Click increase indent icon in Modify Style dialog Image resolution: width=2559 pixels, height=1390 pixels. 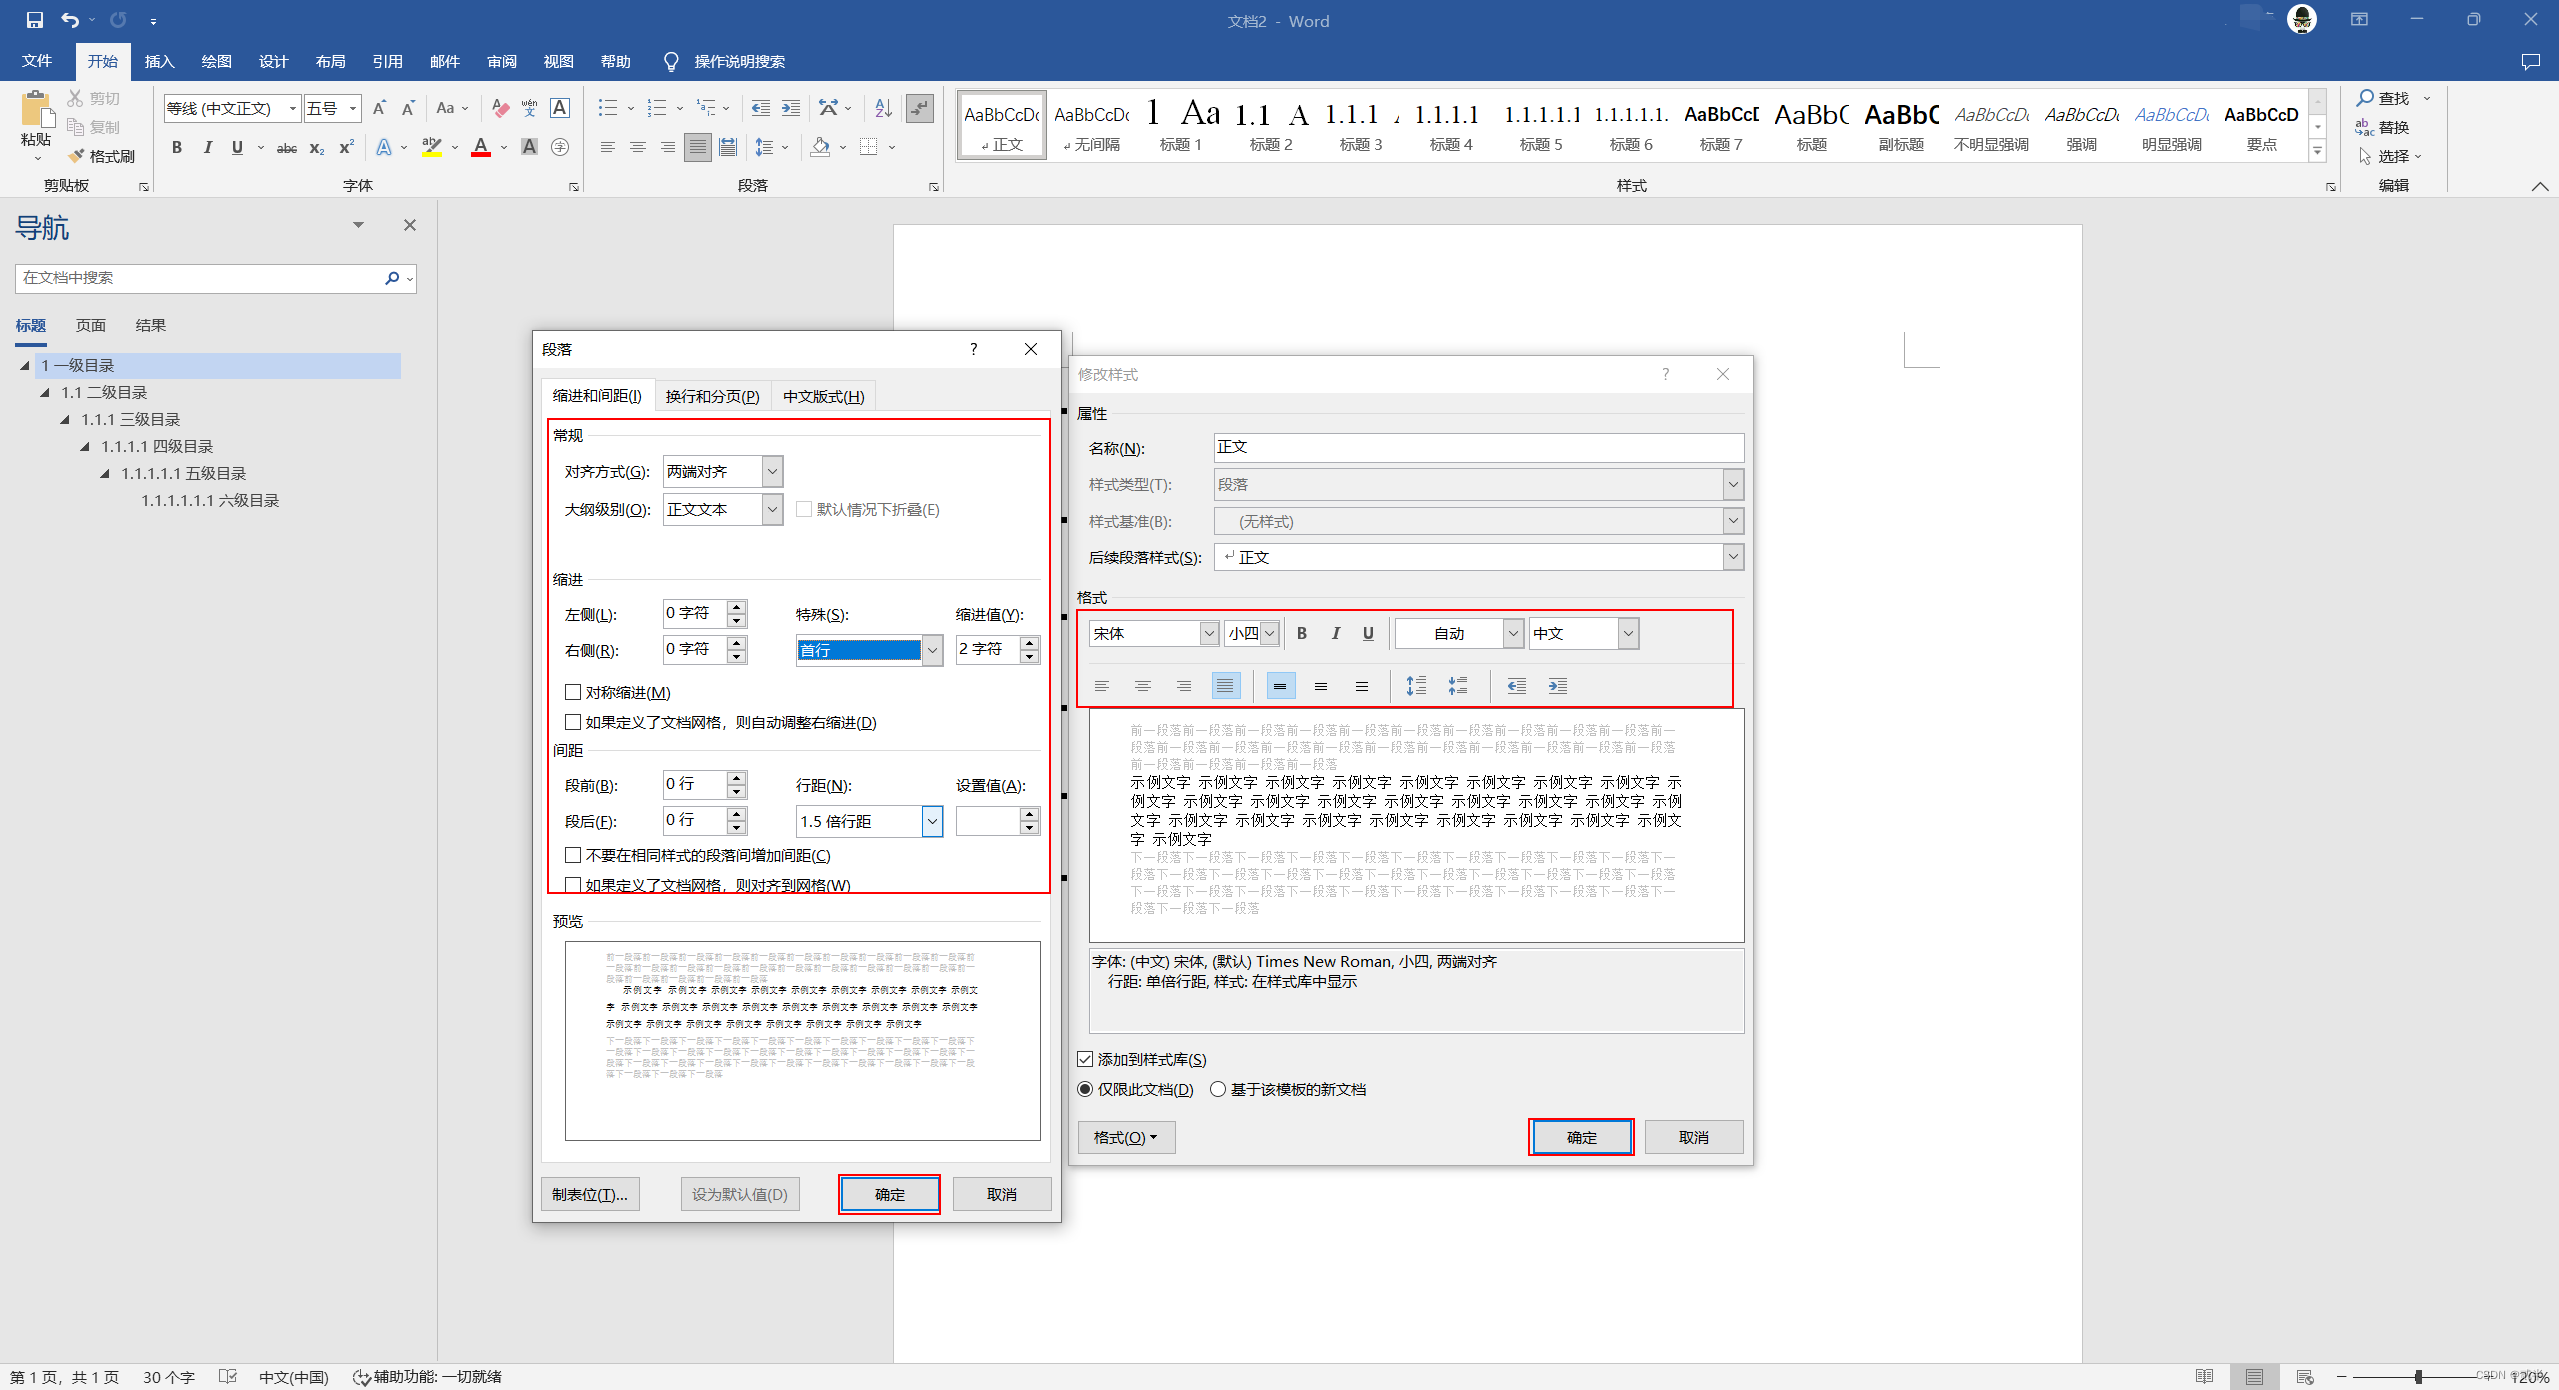click(x=1558, y=686)
